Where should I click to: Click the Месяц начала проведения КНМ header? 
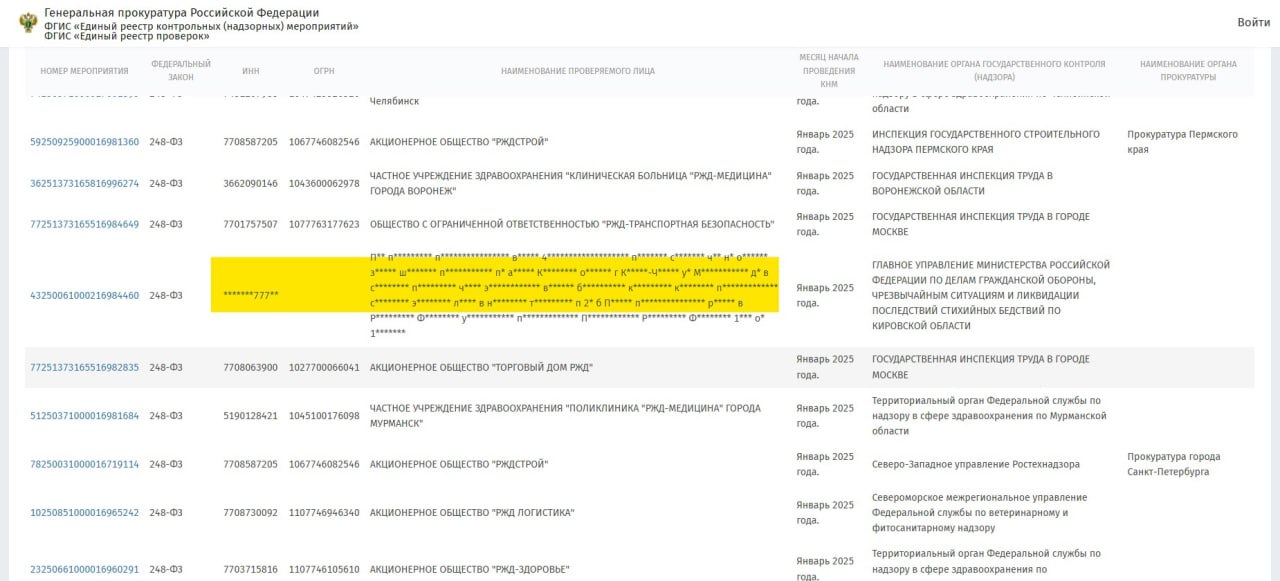pyautogui.click(x=829, y=71)
